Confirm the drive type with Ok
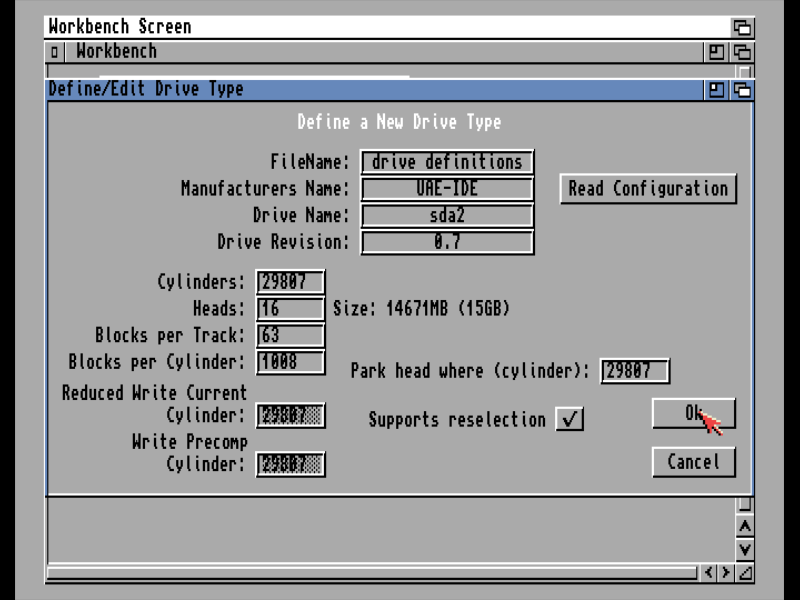 693,413
